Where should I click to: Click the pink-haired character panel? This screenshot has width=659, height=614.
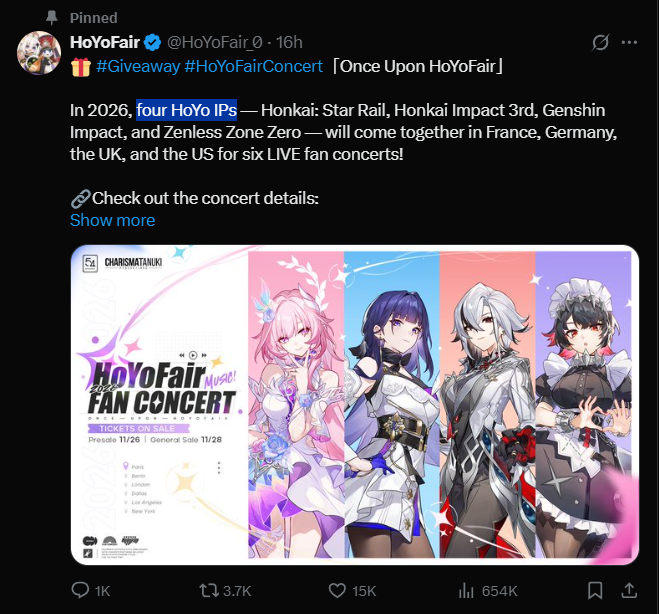[296, 405]
